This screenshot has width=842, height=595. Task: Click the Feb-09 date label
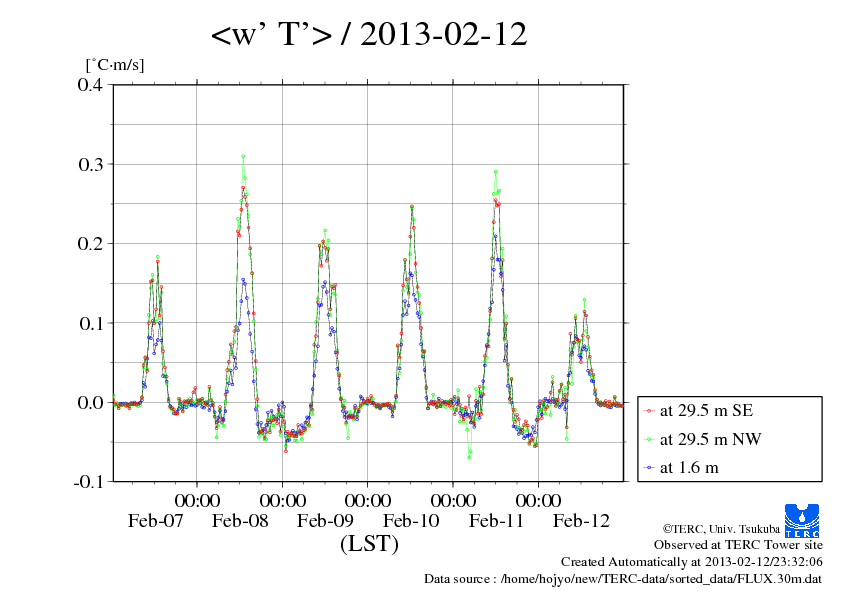click(325, 520)
